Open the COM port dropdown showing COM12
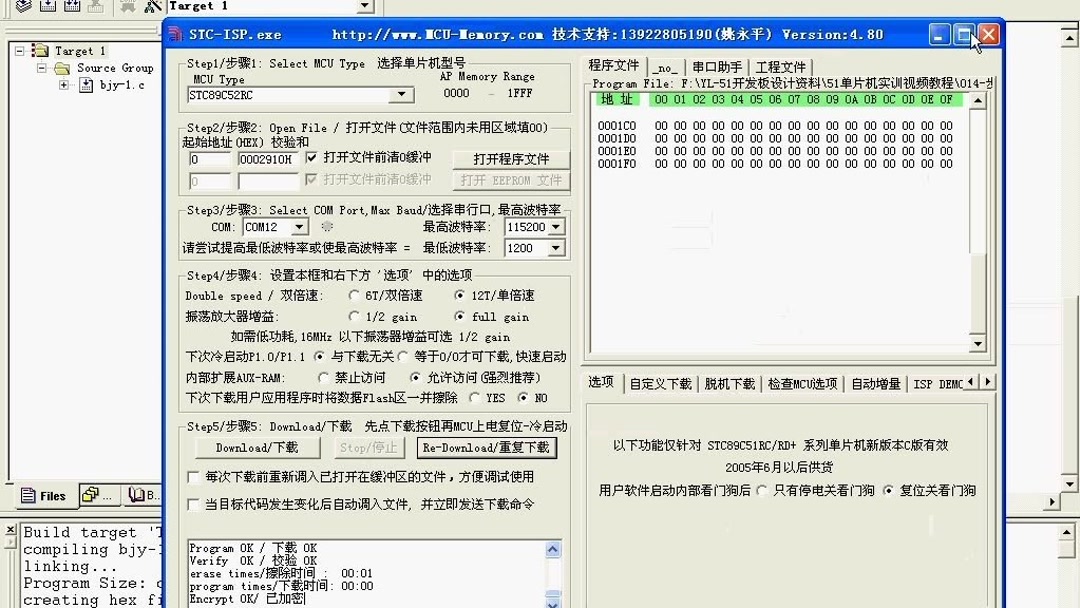The image size is (1080, 608). [x=297, y=227]
